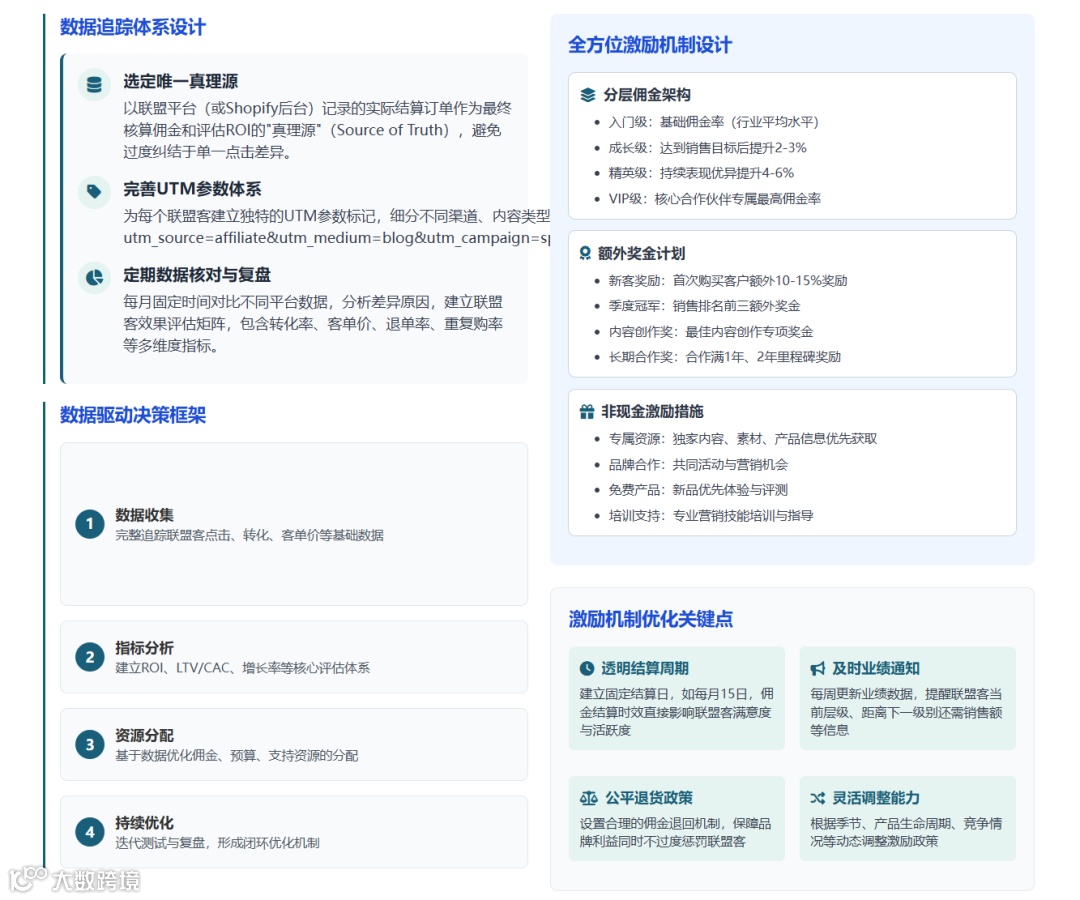Viewport: 1080px width, 900px height.
Task: Click the 分层佣金架构 title
Action: click(x=647, y=95)
